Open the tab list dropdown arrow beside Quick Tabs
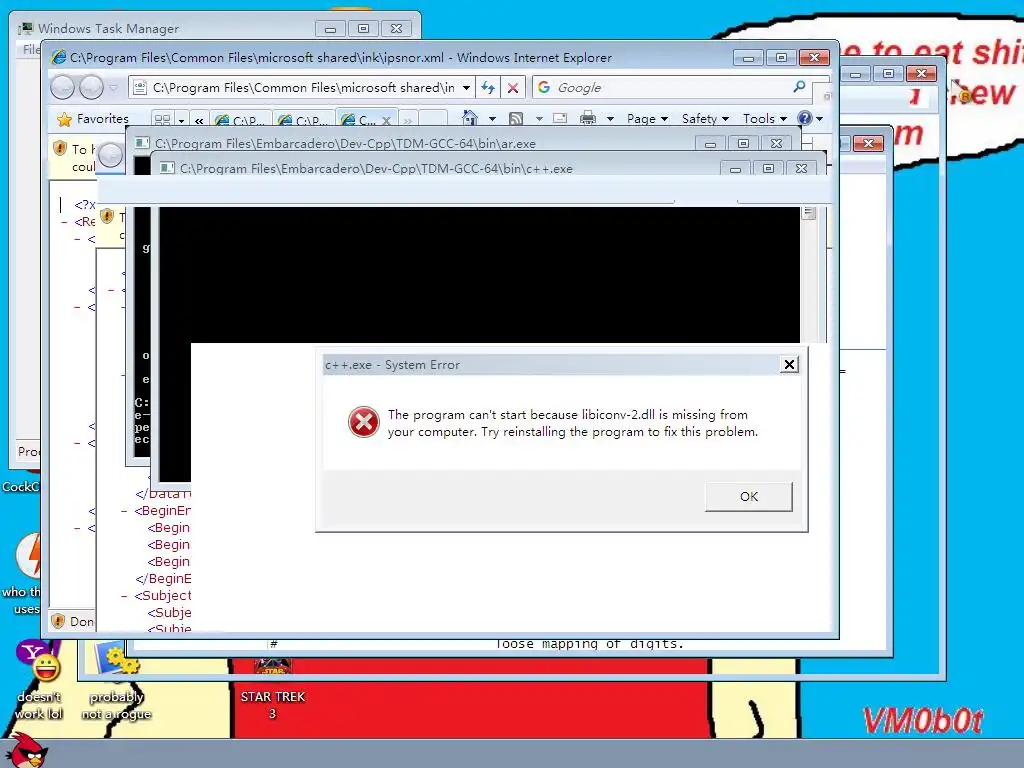This screenshot has height=768, width=1024. (181, 120)
